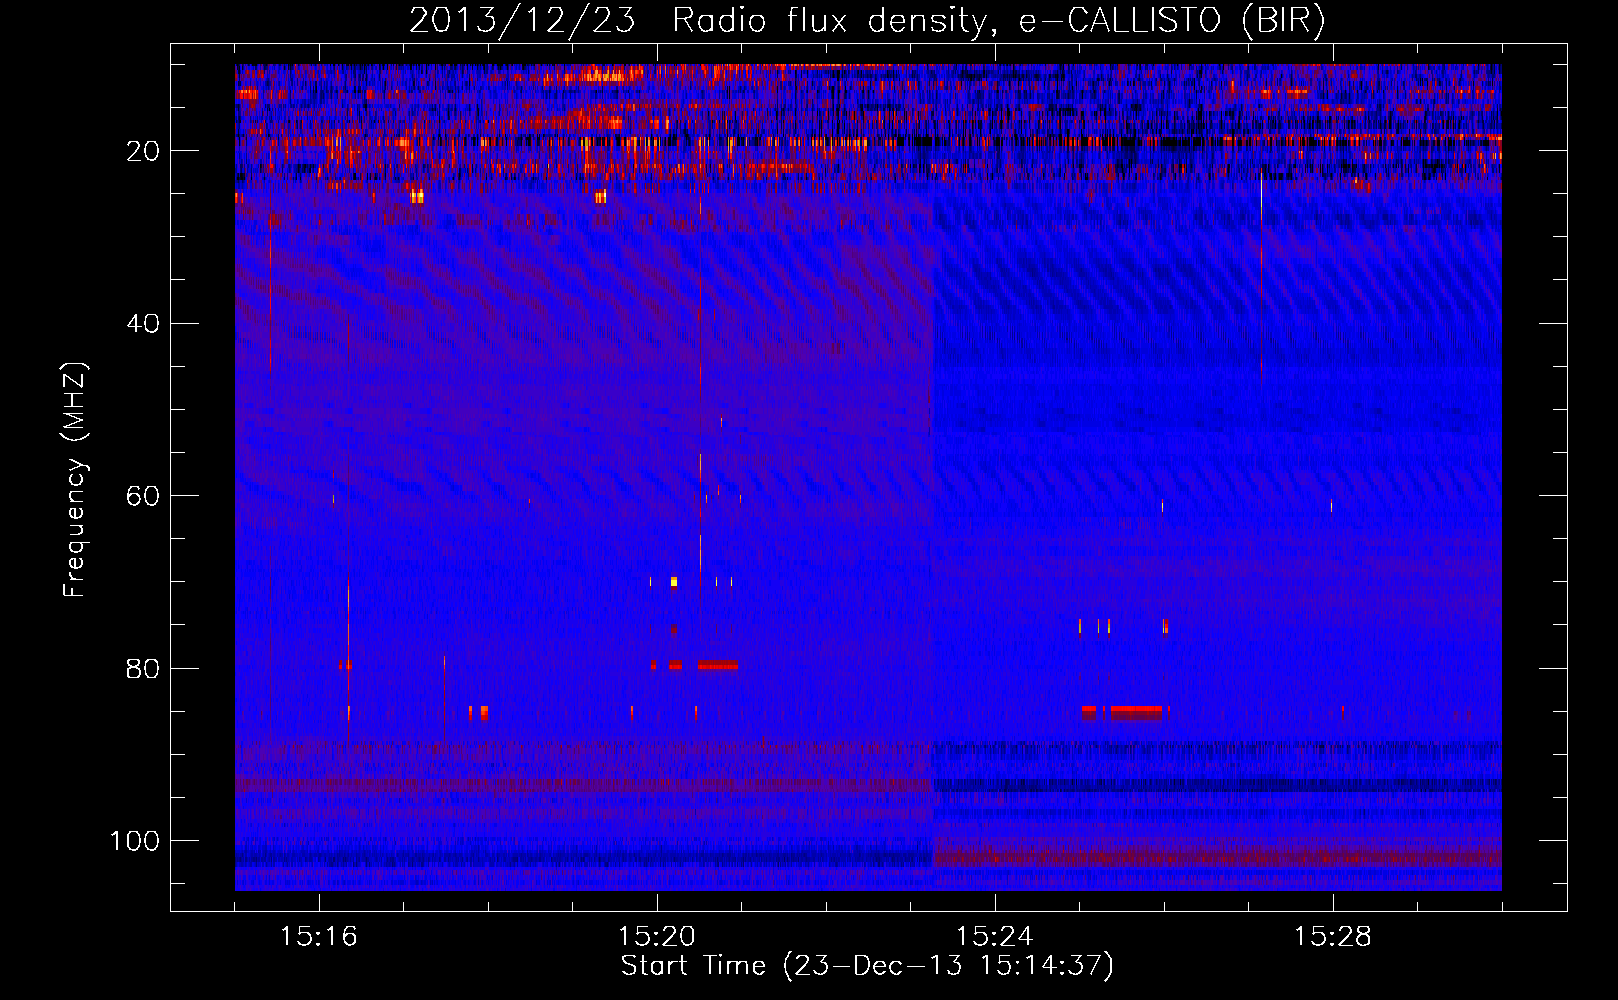Click the 'Frequency (MHZ)' axis label
This screenshot has width=1618, height=1000.
click(x=75, y=479)
